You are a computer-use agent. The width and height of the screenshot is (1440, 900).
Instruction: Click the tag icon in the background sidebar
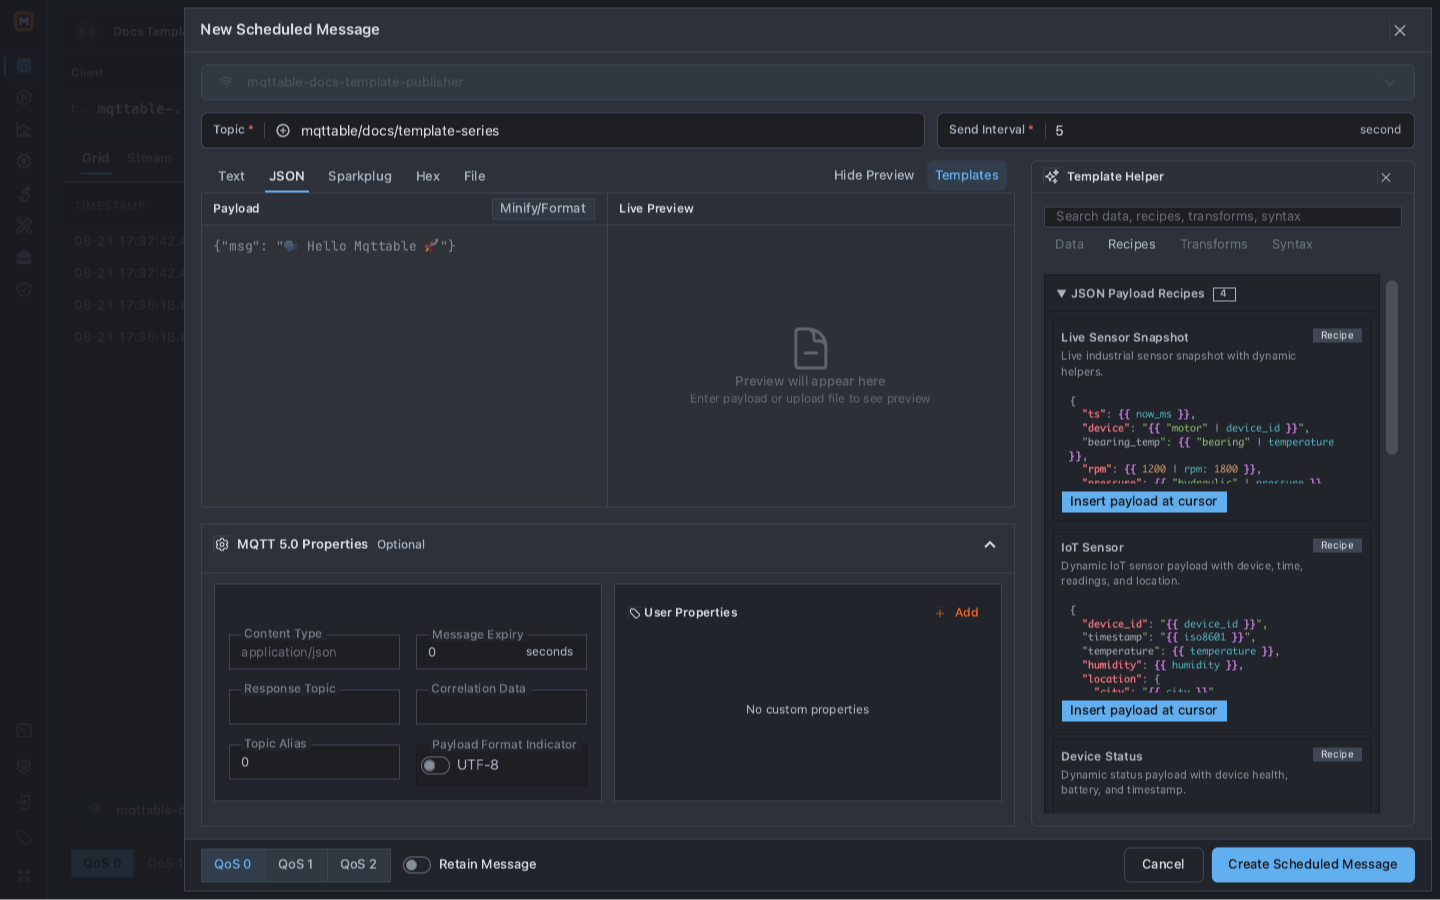coord(24,838)
